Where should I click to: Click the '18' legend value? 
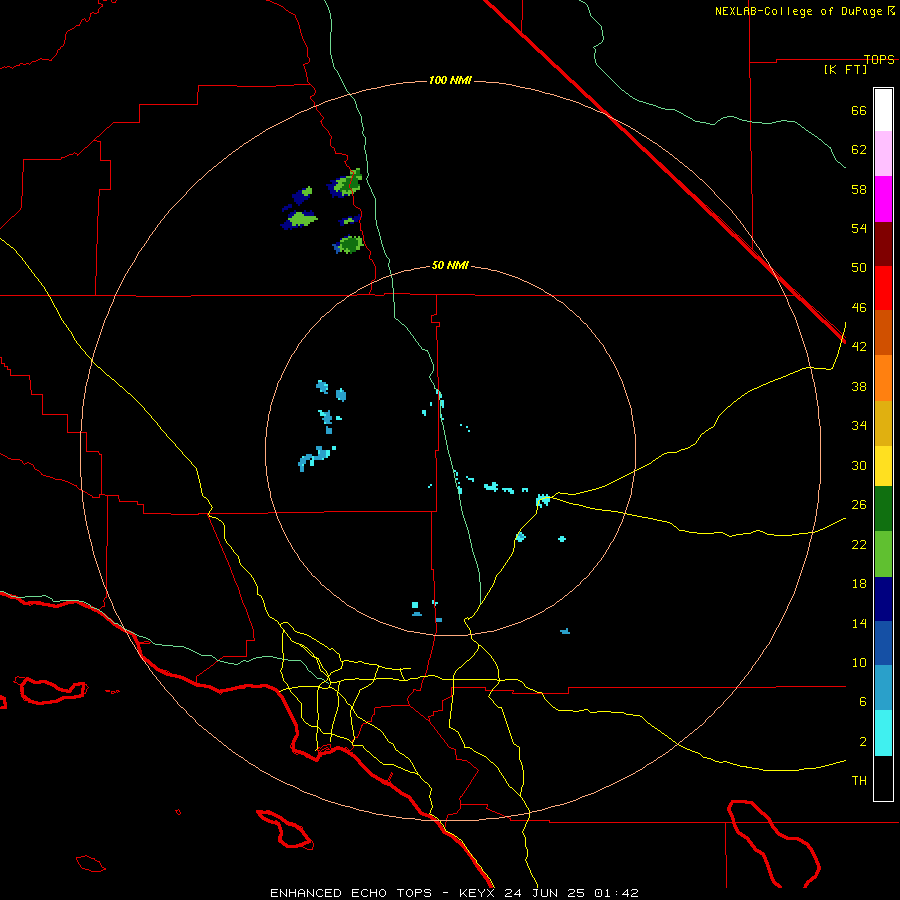tap(859, 584)
